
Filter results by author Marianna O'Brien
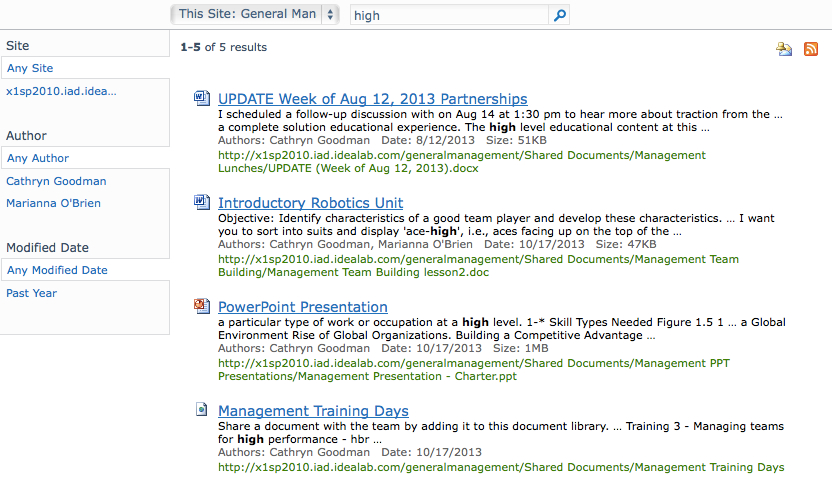53,203
